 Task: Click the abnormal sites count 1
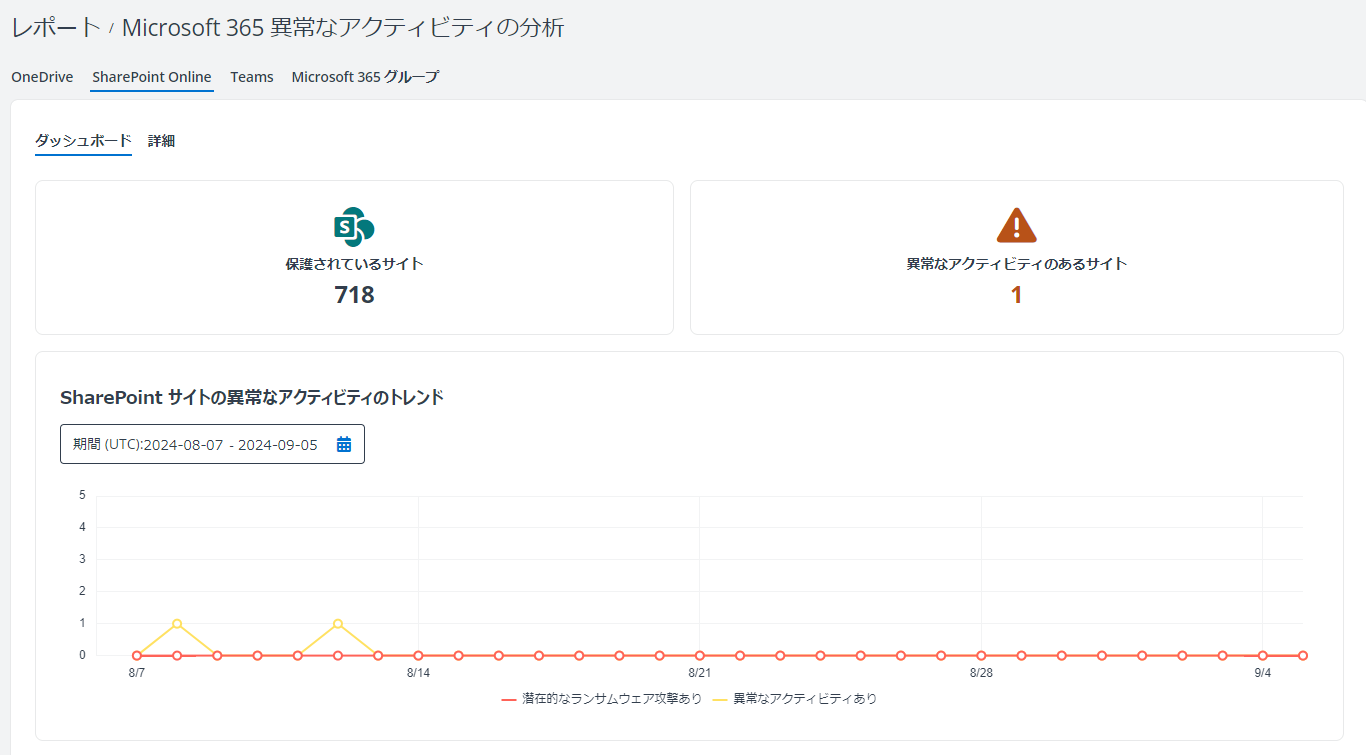1016,295
